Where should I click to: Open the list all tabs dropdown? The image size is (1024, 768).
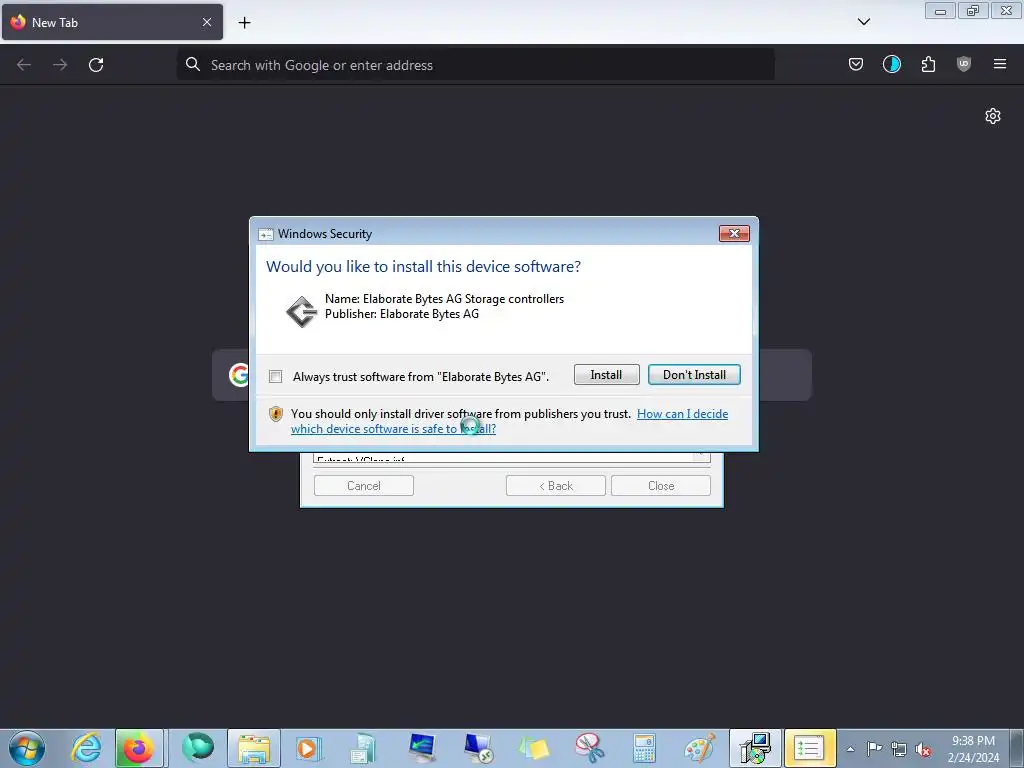click(864, 22)
